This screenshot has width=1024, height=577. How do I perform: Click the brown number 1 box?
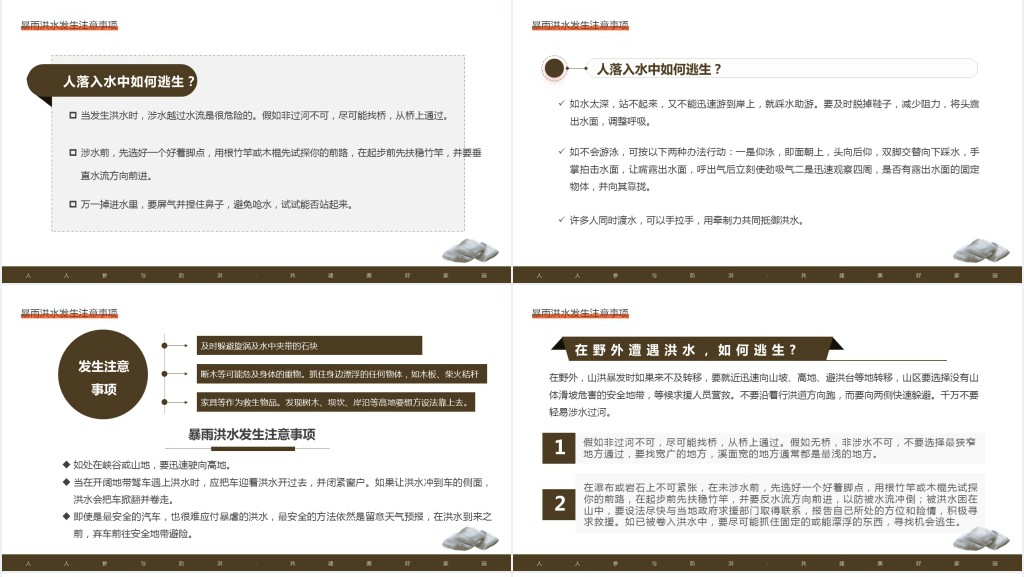coord(560,448)
